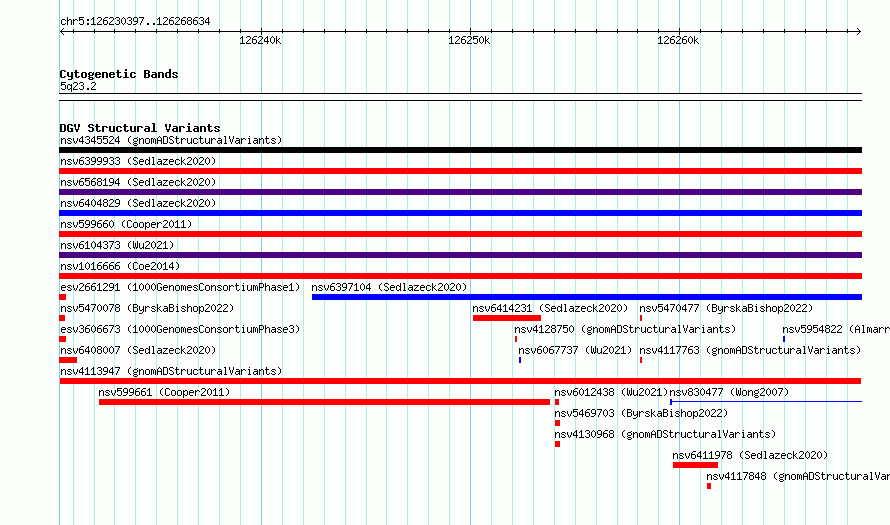Click the red nsv6414231 variant bar
This screenshot has width=890, height=525.
click(507, 318)
